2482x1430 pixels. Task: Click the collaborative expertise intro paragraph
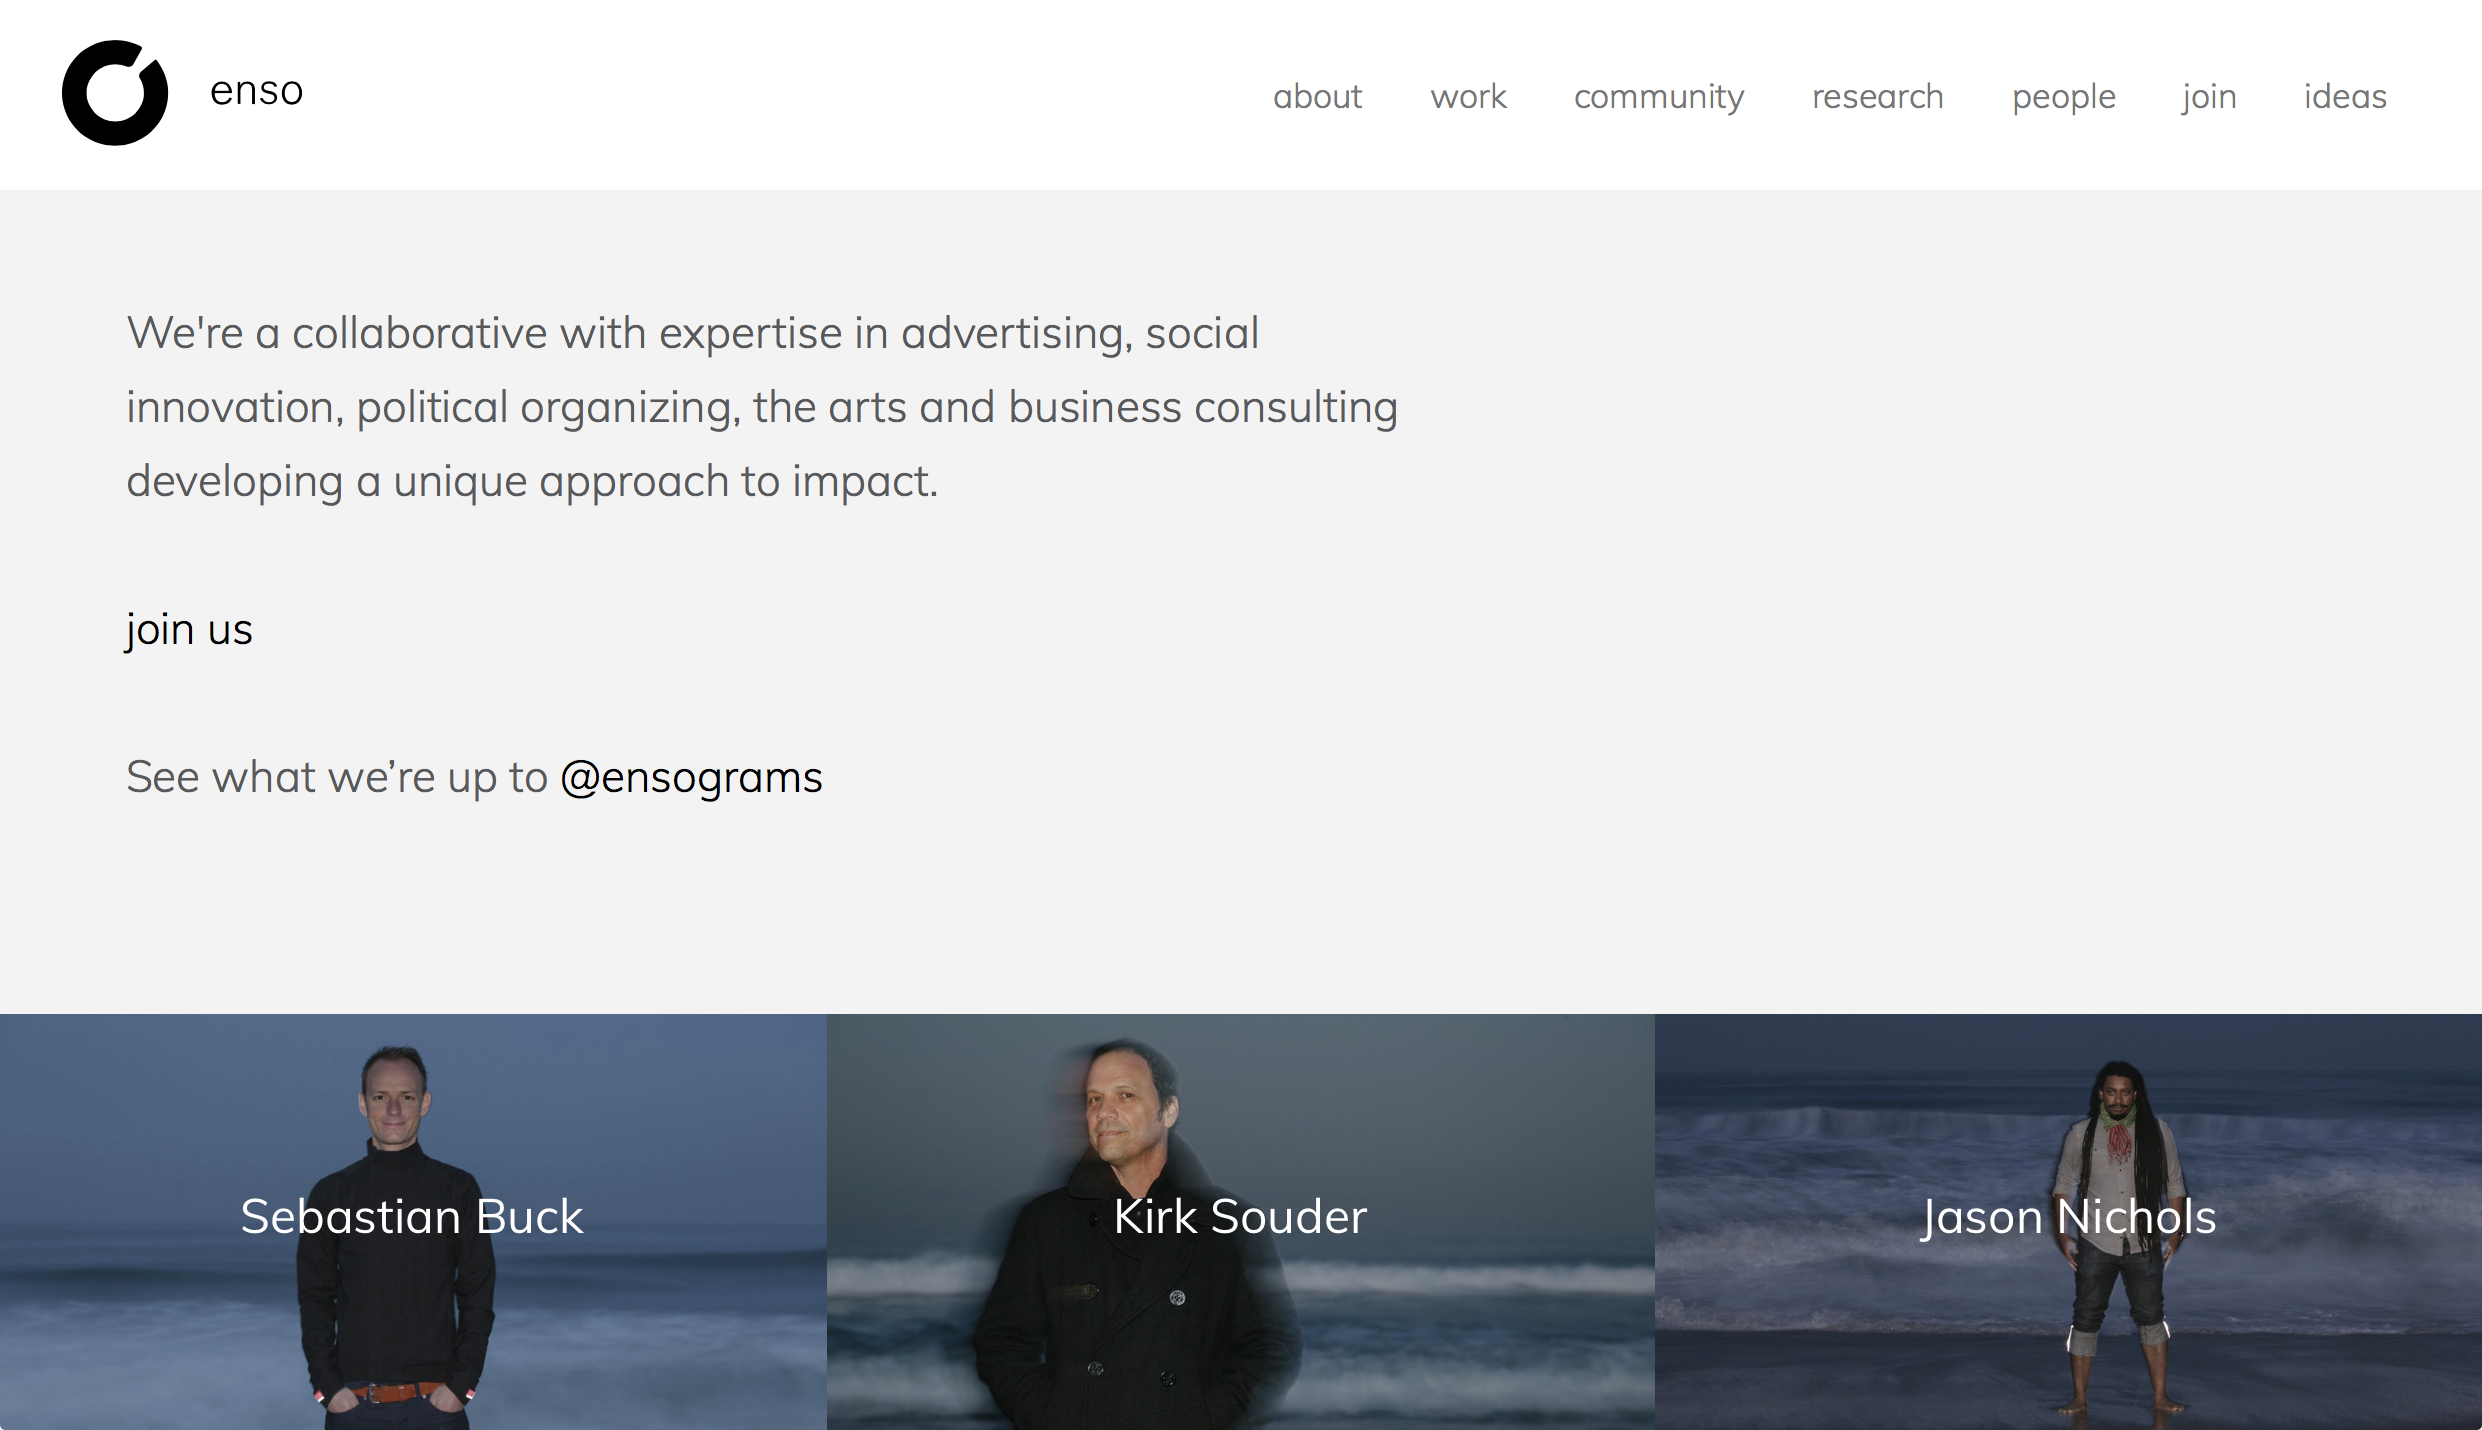coord(760,407)
